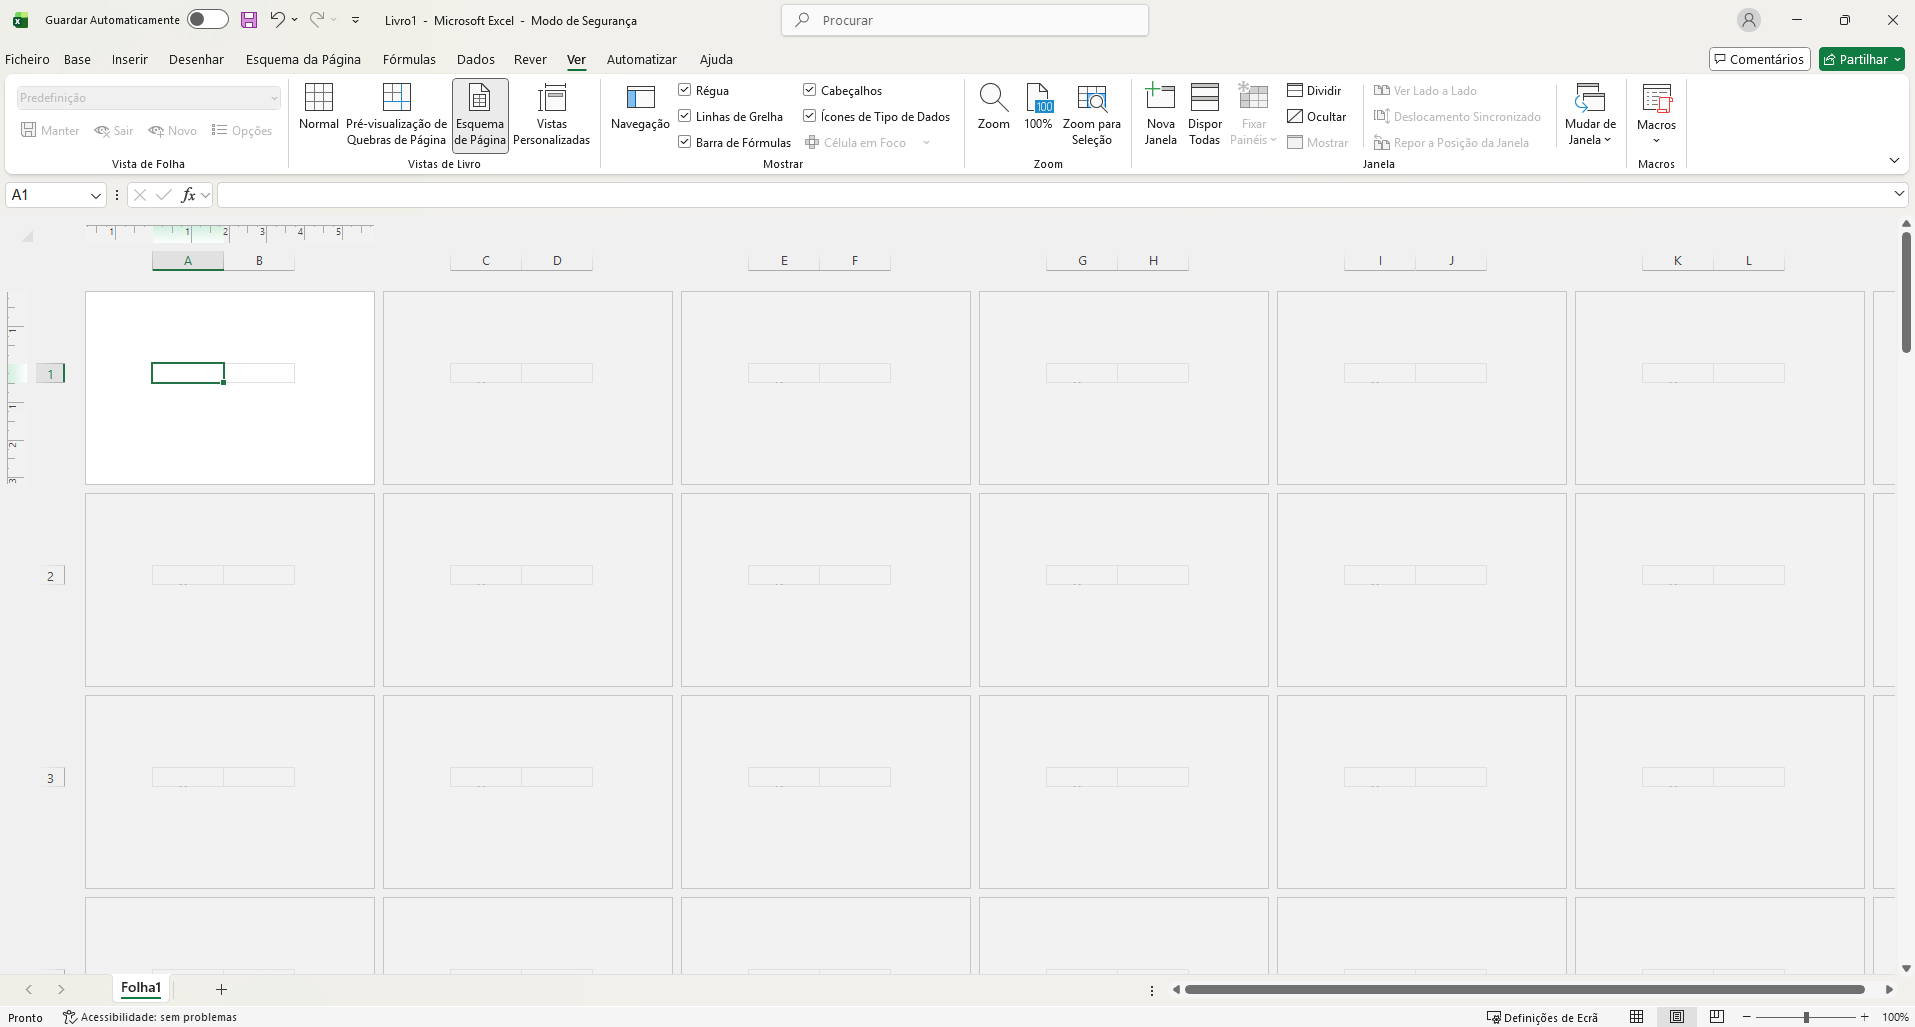Switch to Normal view in status bar

[1637, 1017]
